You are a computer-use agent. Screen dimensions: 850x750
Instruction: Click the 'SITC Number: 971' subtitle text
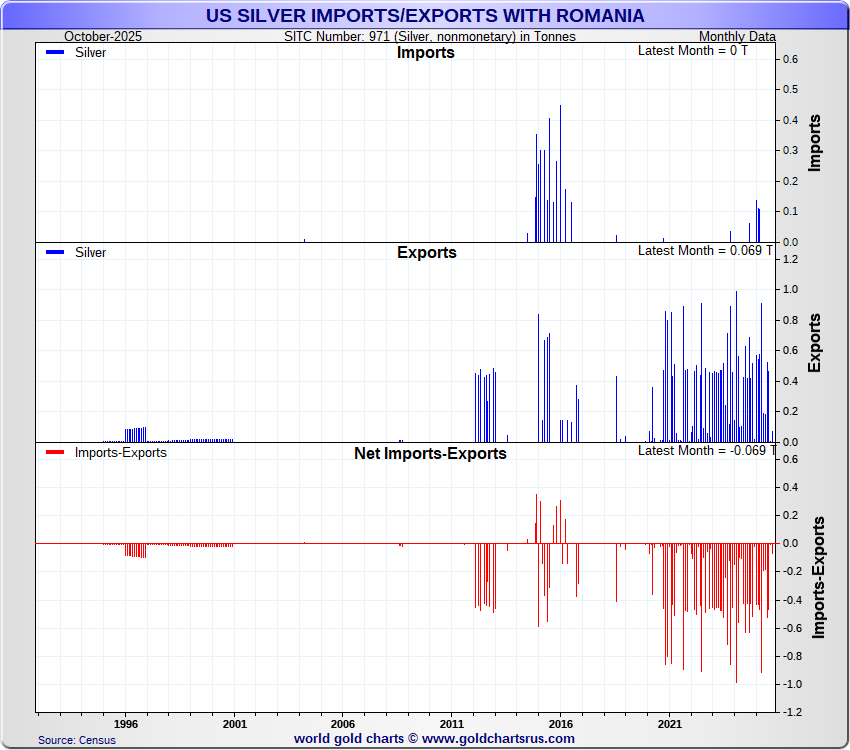[430, 36]
